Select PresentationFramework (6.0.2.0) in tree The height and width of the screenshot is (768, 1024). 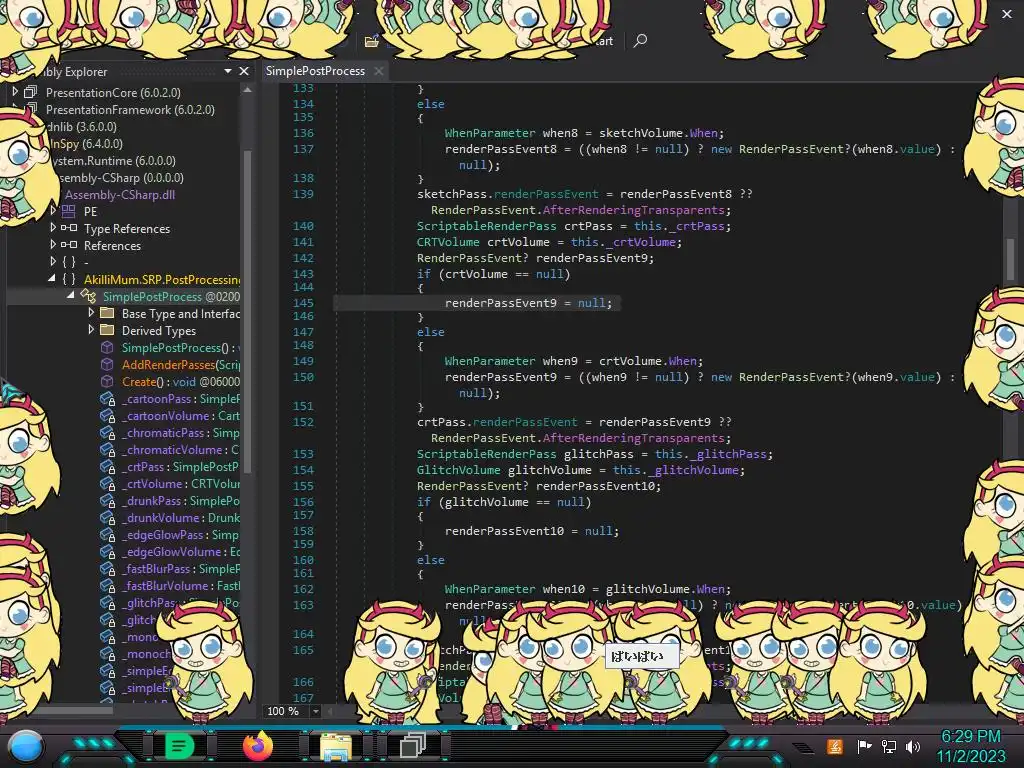click(x=130, y=110)
